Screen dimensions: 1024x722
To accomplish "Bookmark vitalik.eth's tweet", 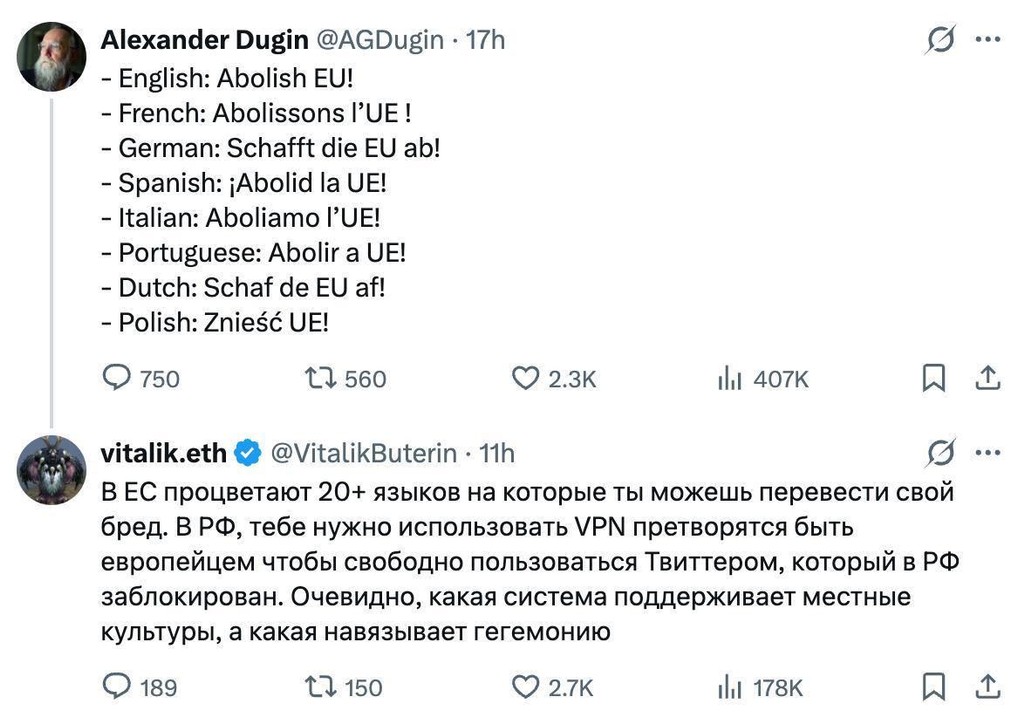I will click(x=933, y=687).
